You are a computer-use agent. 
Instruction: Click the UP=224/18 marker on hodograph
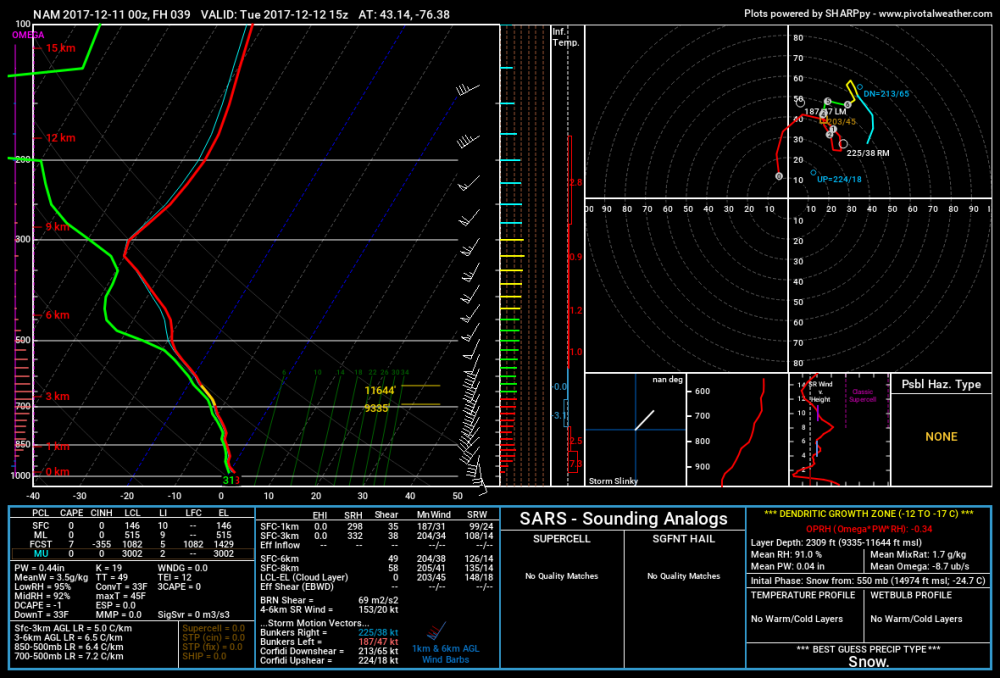click(x=839, y=179)
